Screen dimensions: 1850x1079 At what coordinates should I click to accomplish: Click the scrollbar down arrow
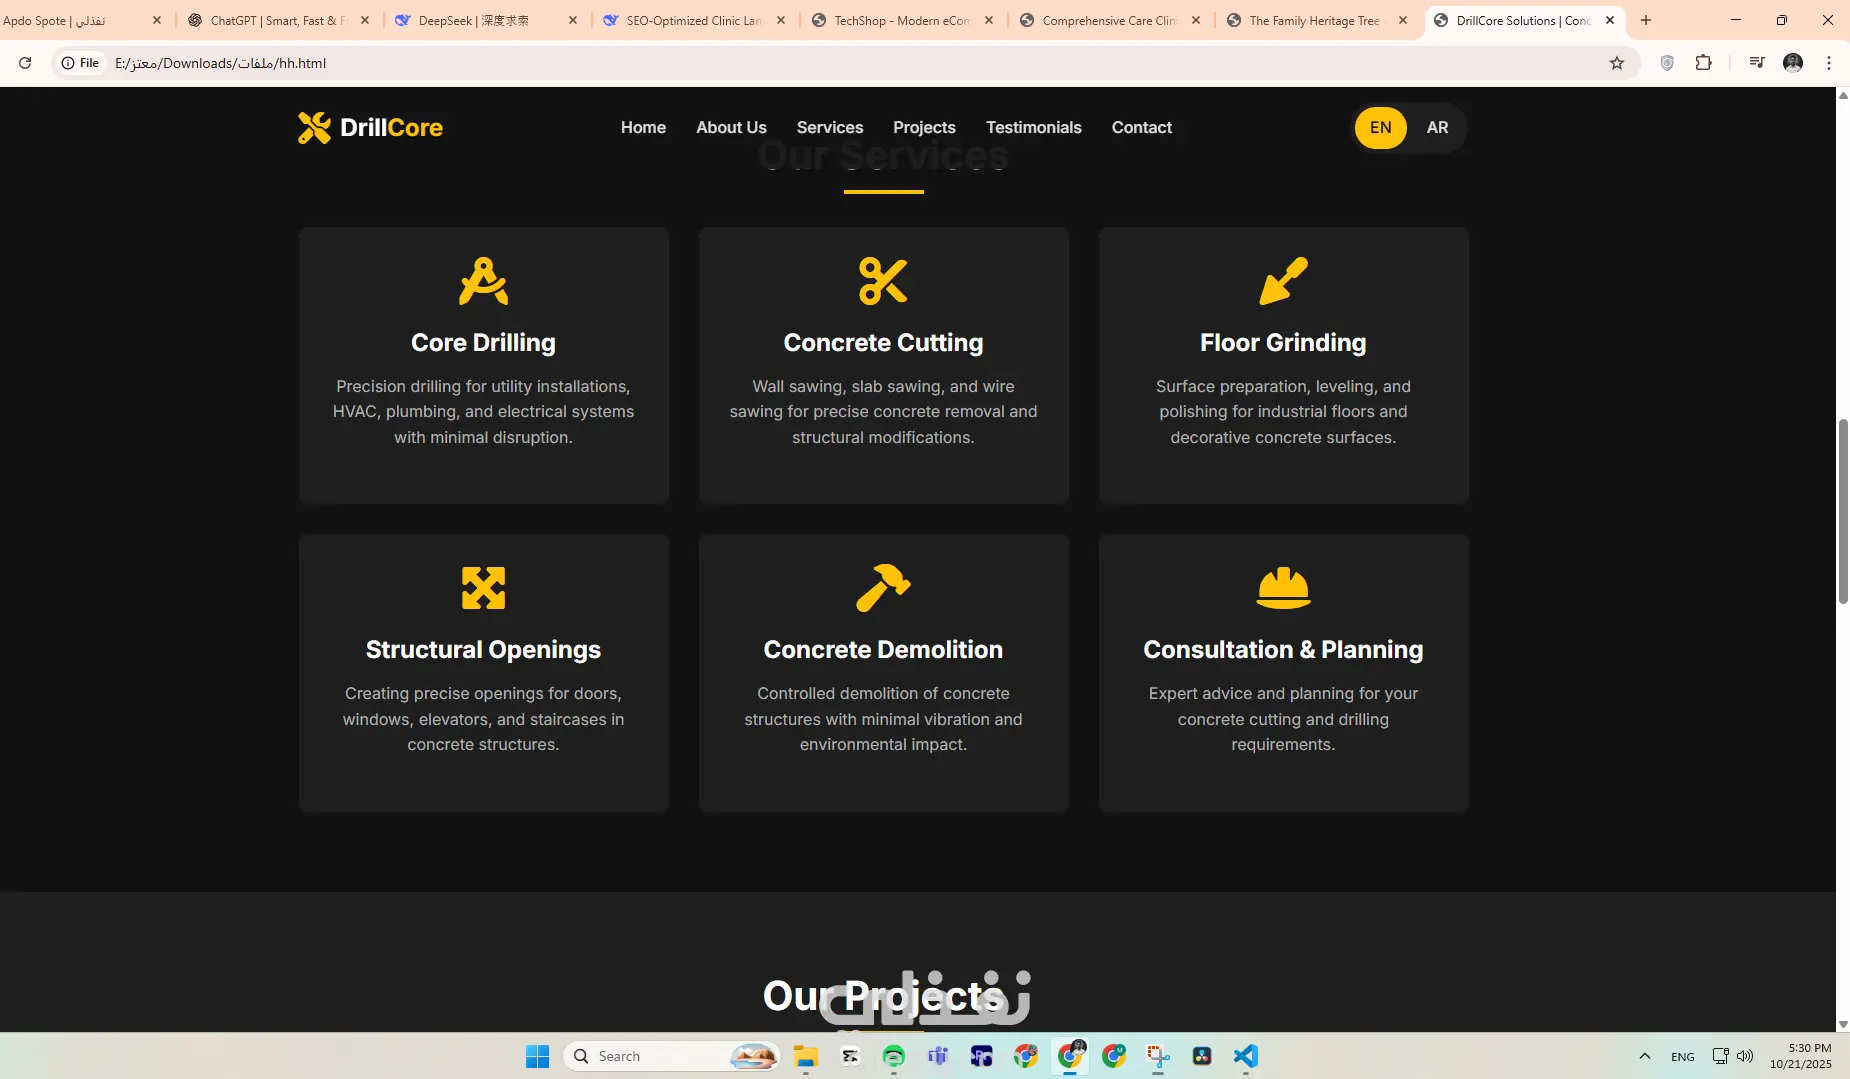1843,1024
